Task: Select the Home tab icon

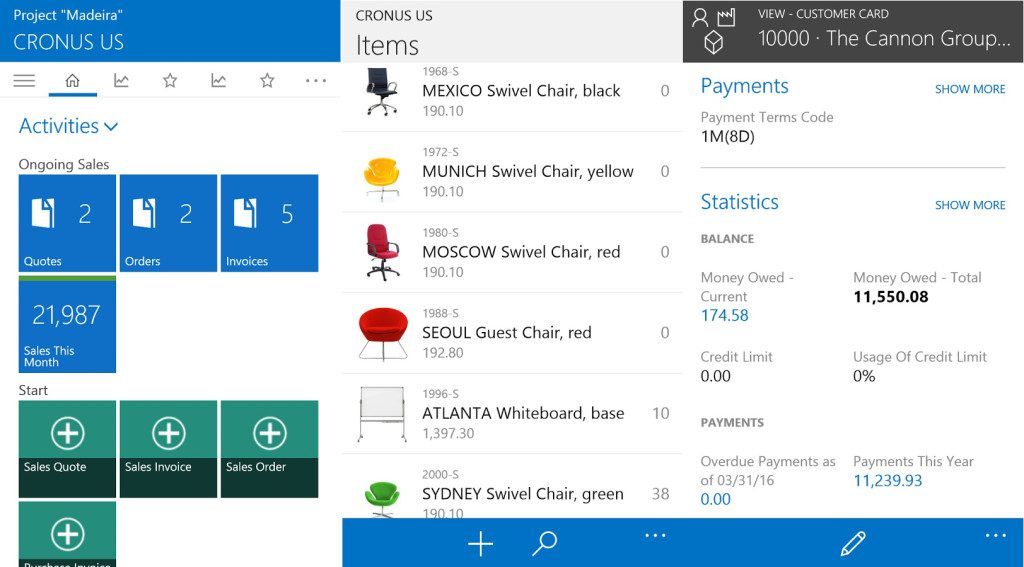Action: tap(72, 80)
